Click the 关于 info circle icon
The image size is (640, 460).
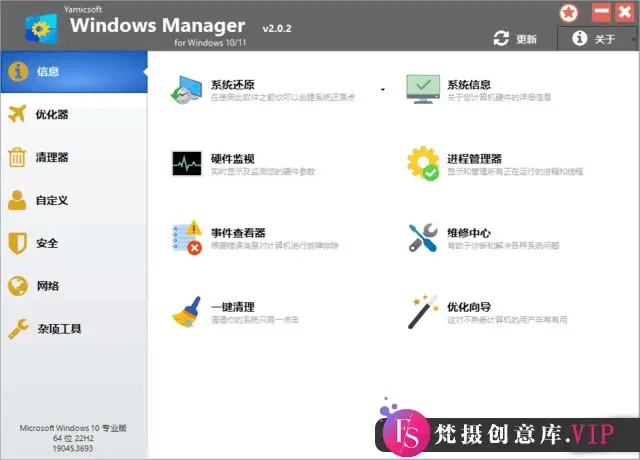click(x=579, y=38)
